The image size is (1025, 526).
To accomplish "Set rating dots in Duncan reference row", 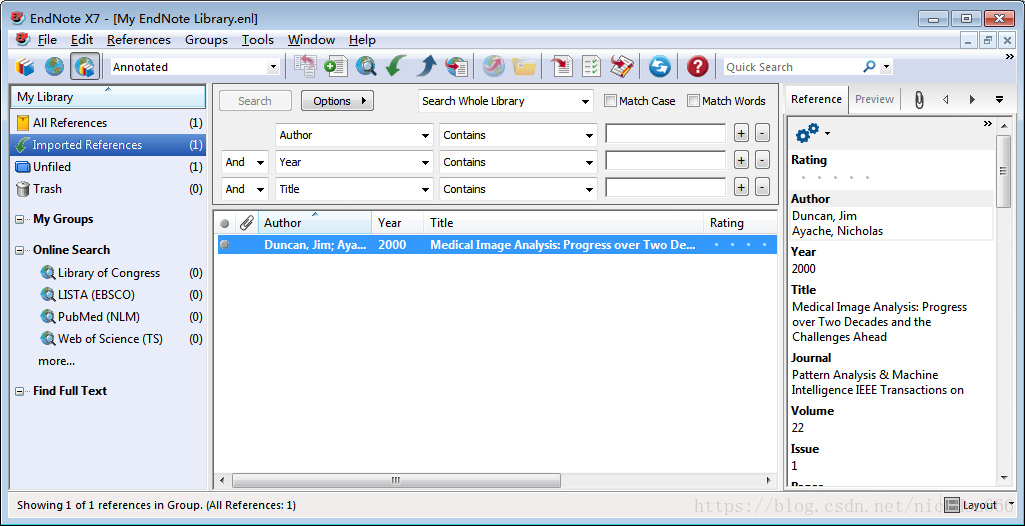I will (741, 245).
